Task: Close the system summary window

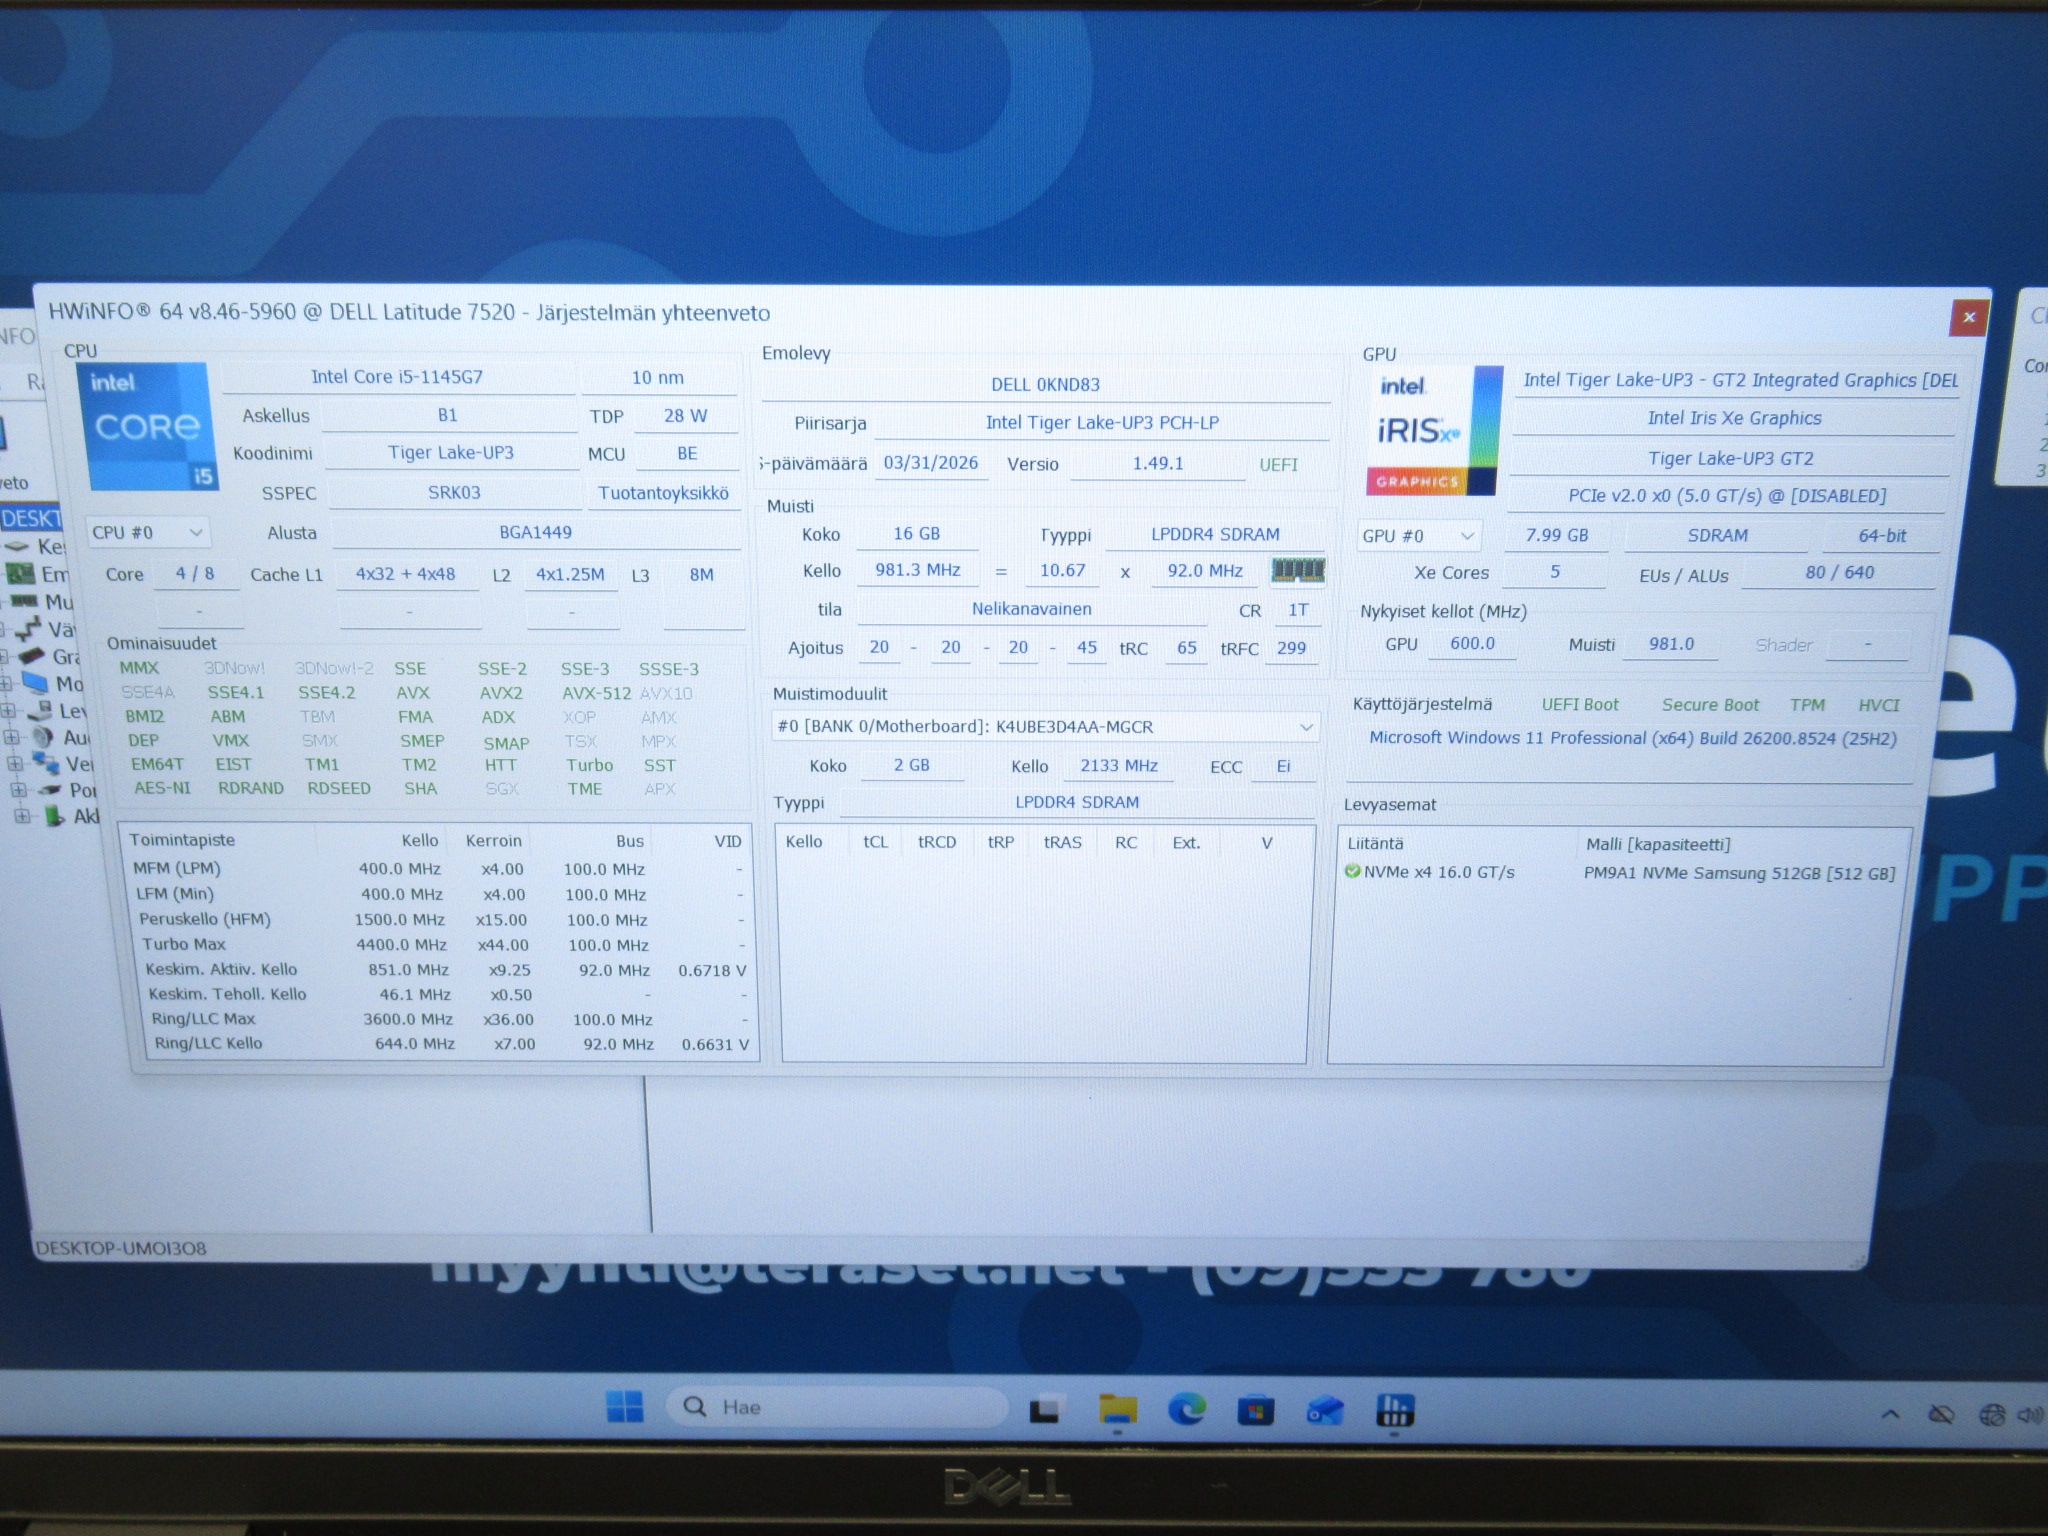Action: pyautogui.click(x=1968, y=318)
